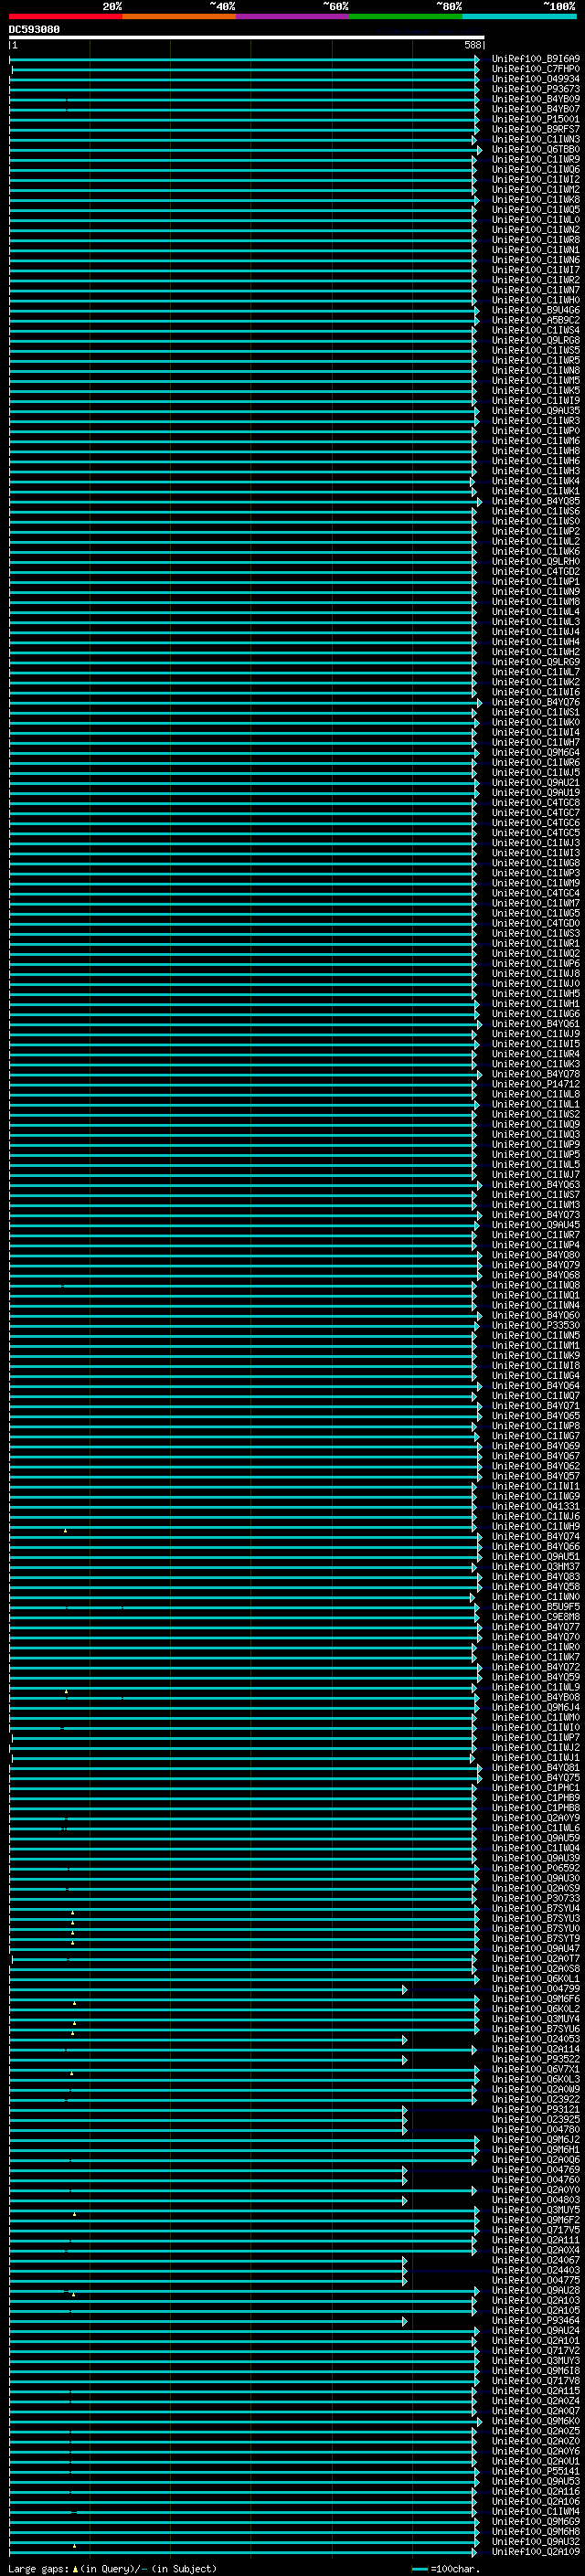Select hit label UniRef100_O24053

(x=536, y=2038)
